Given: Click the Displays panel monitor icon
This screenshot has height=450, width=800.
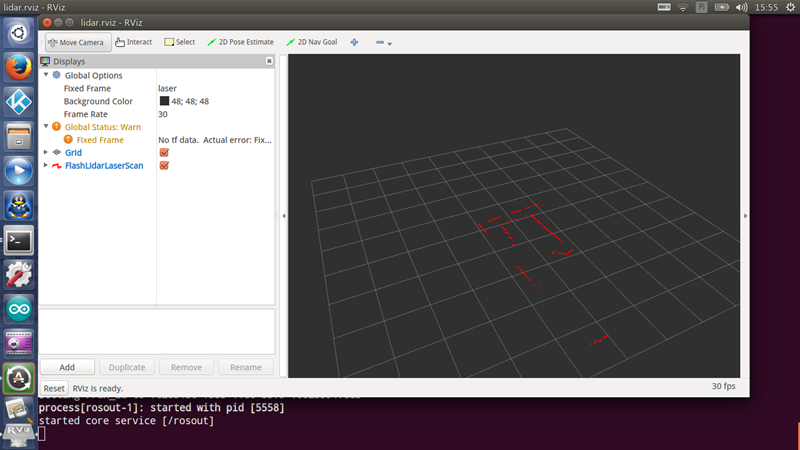Looking at the screenshot, I should pyautogui.click(x=45, y=61).
